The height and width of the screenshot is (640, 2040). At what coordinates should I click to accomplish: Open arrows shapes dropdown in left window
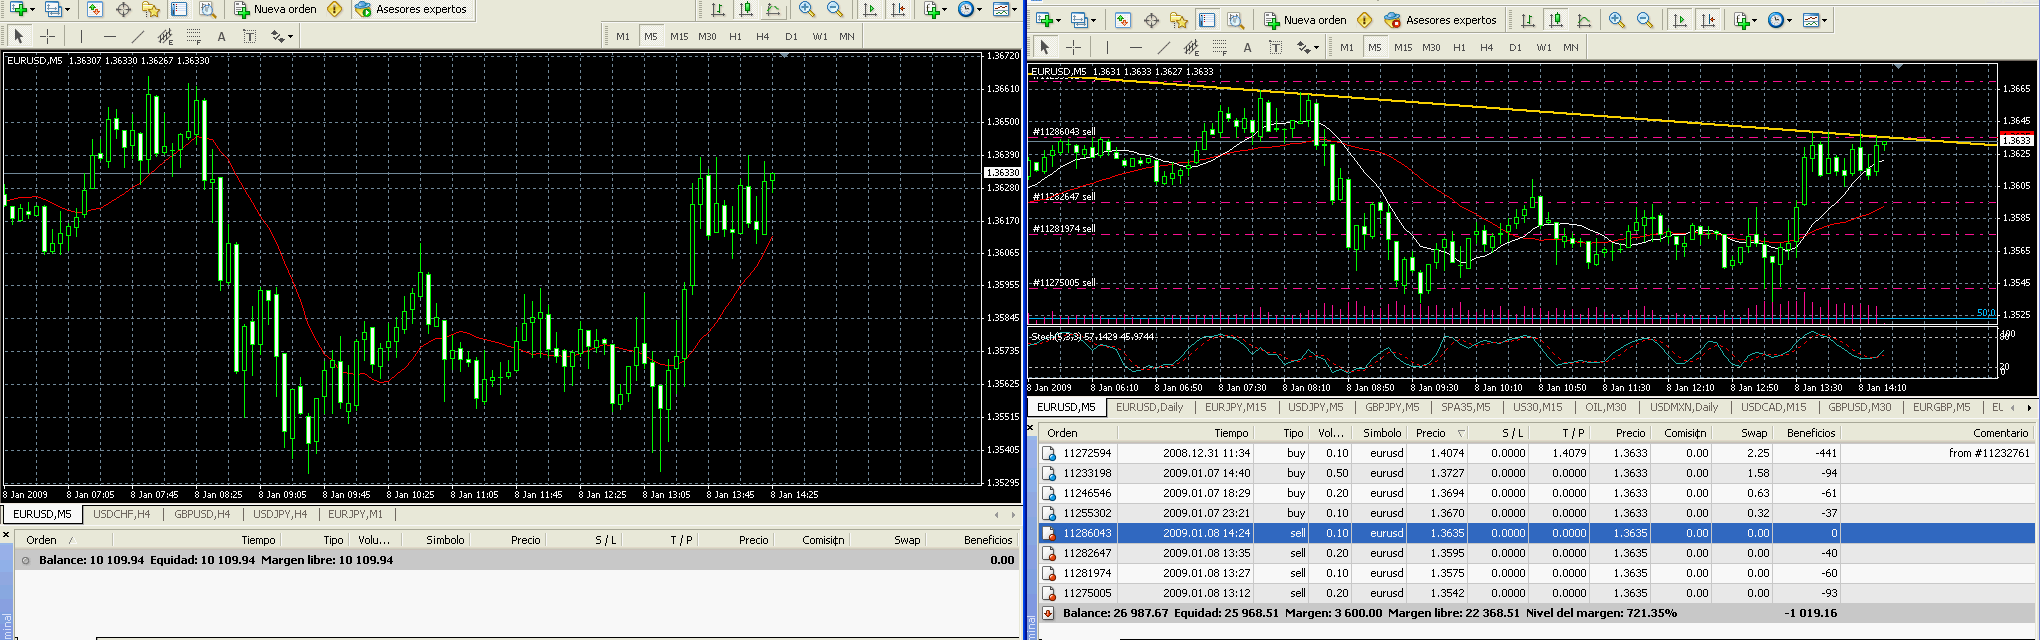281,37
